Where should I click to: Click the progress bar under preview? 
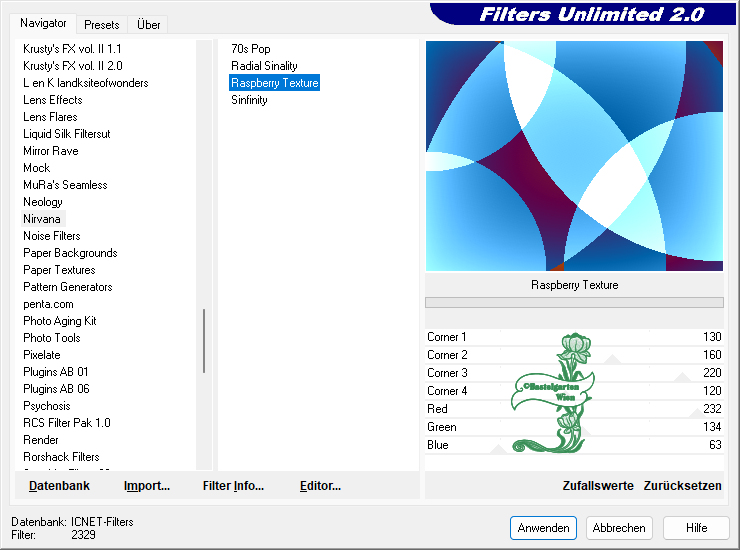point(574,302)
